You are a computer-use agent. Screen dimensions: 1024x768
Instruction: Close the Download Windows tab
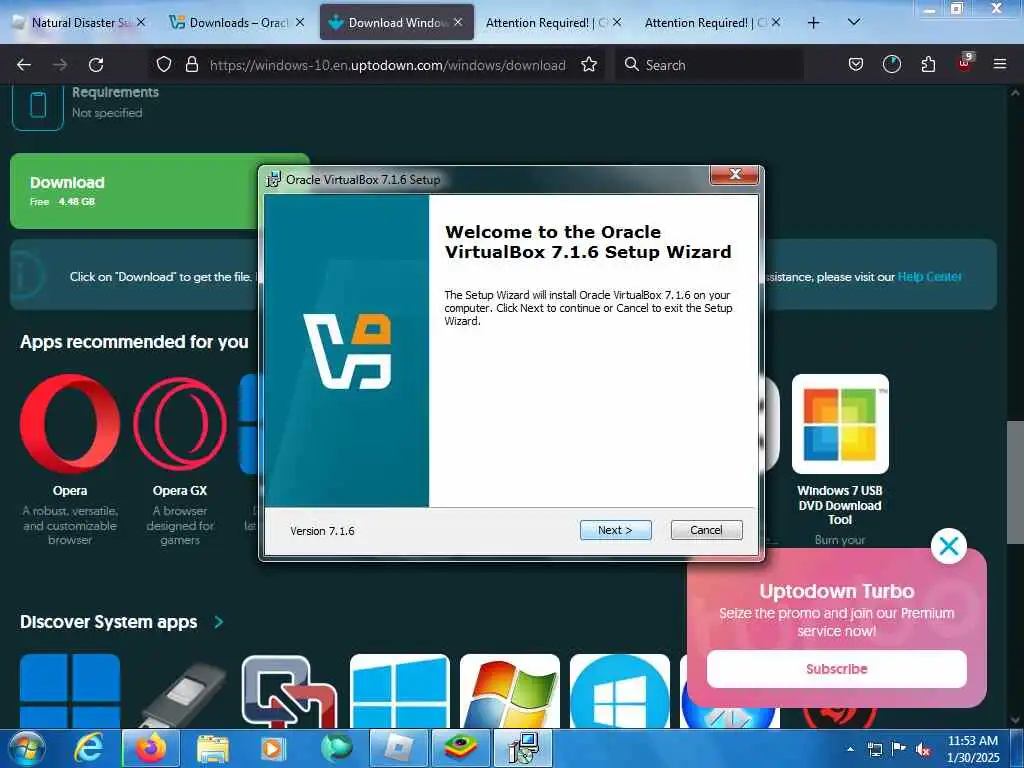pos(458,22)
